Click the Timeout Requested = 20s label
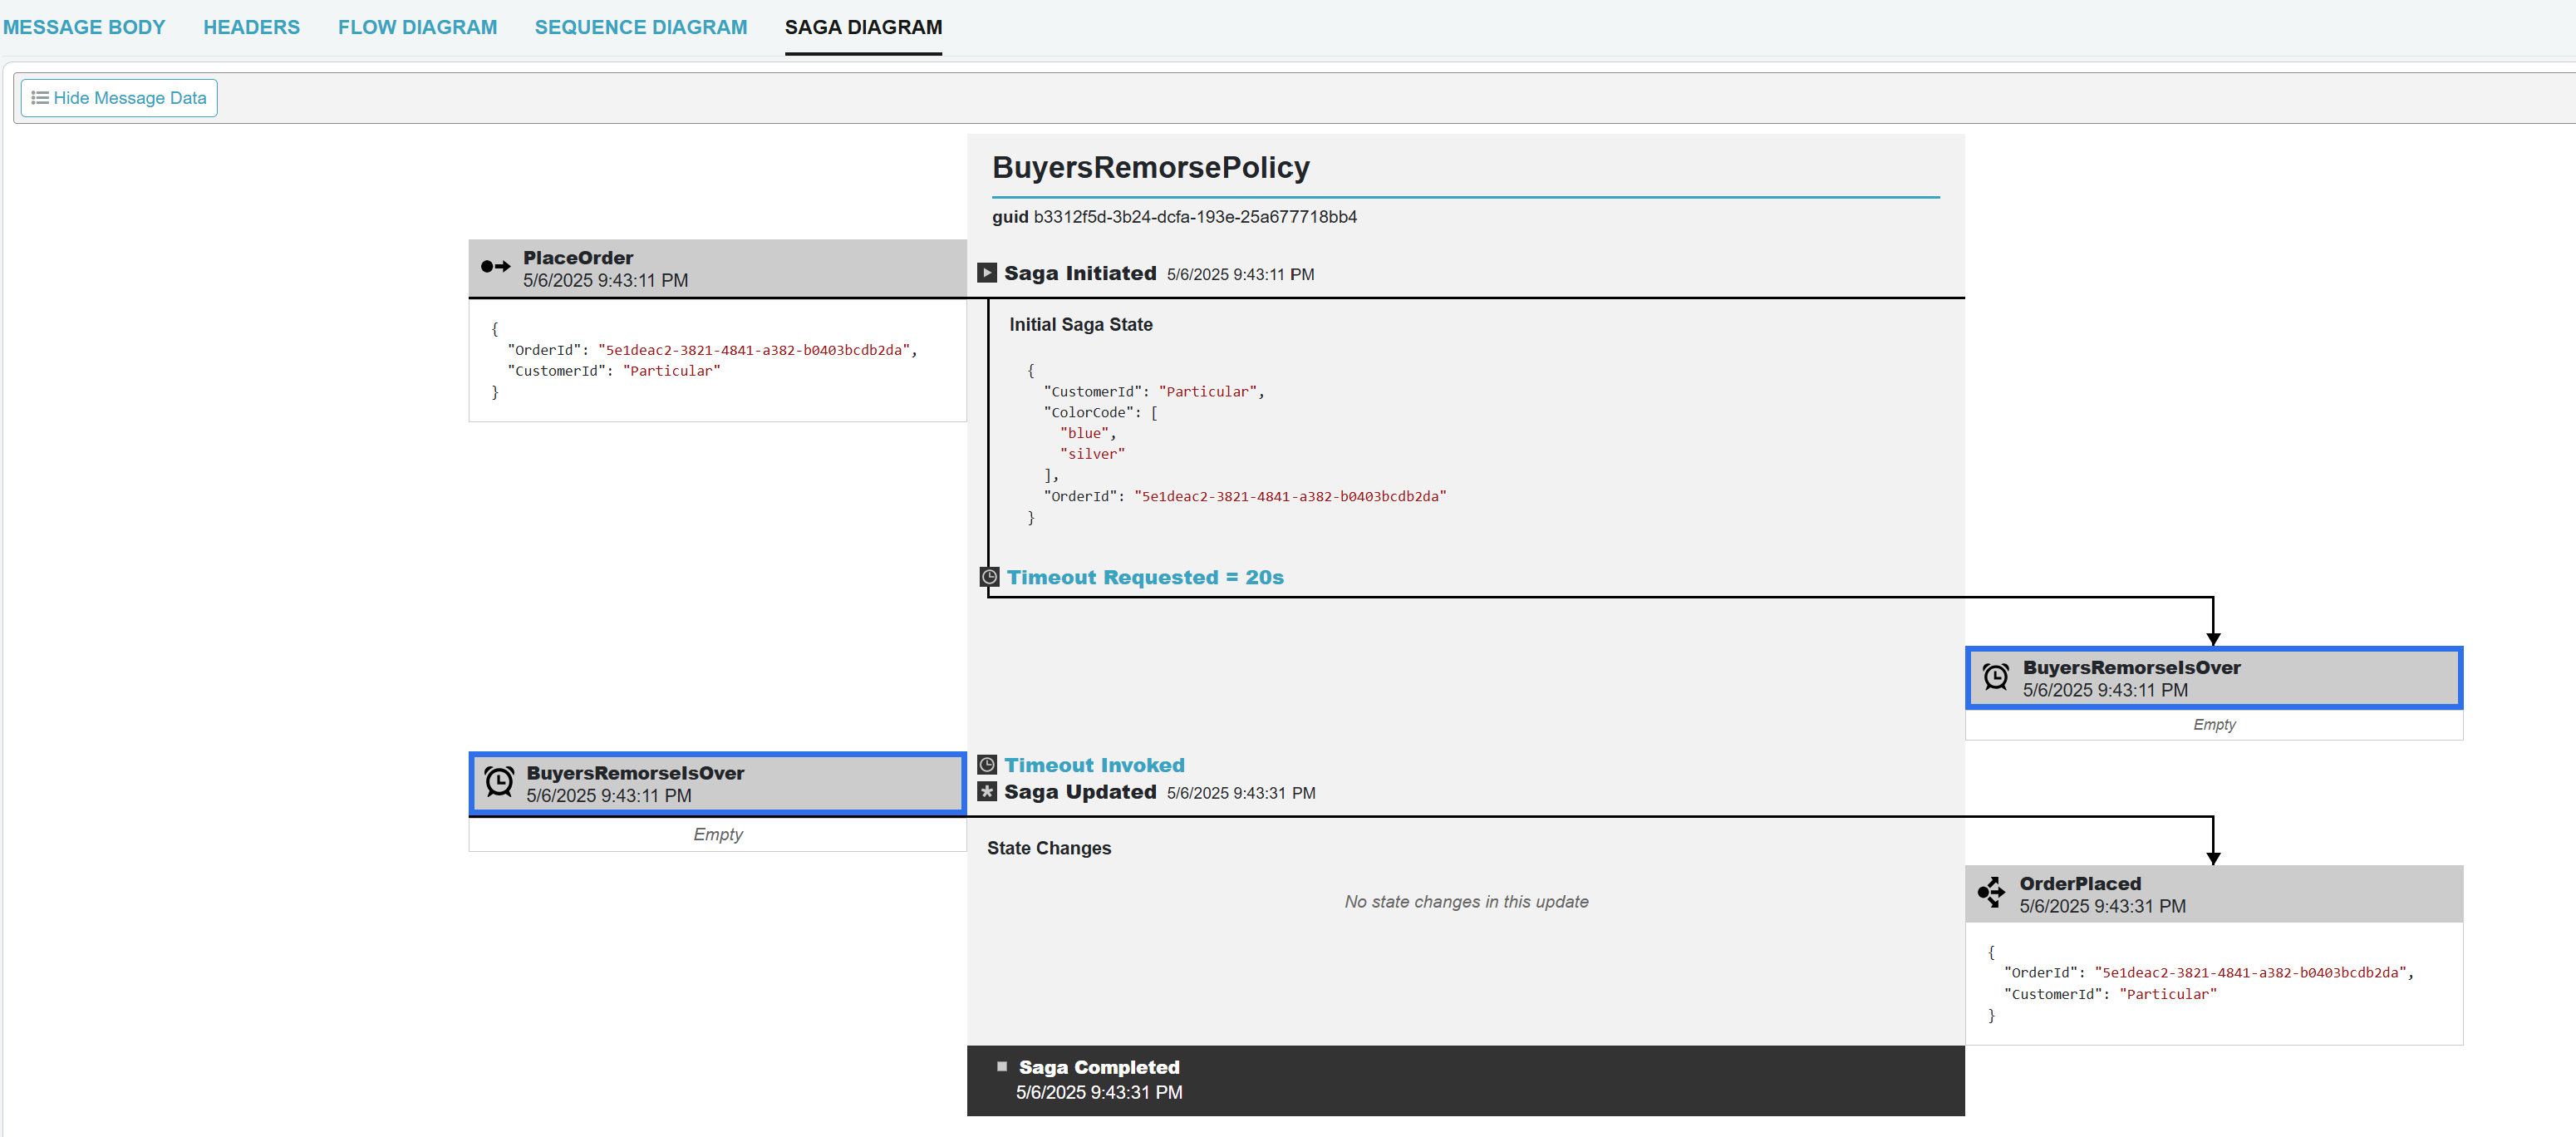Screen dimensions: 2576x1137 tap(1145, 577)
